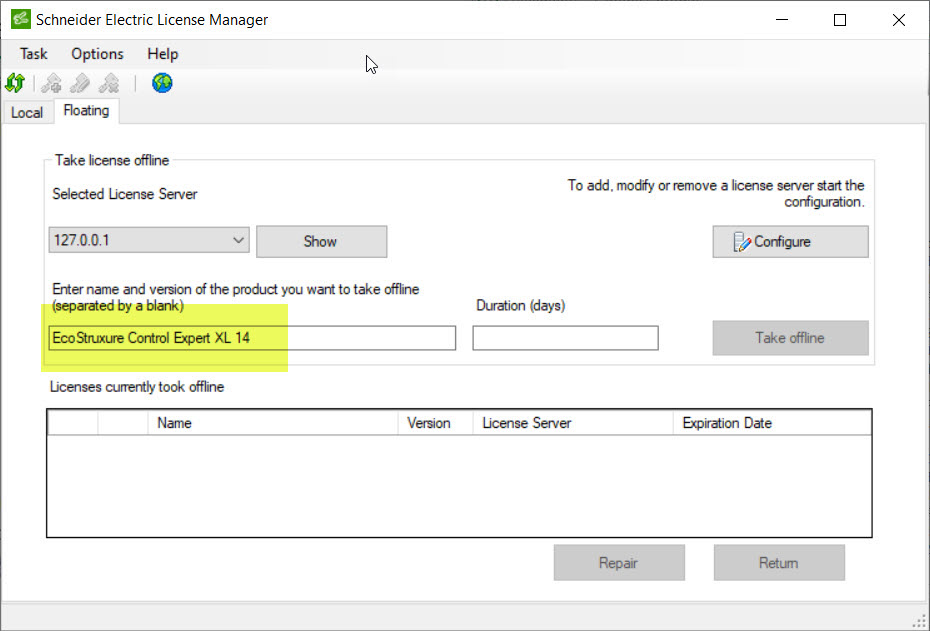930x631 pixels.
Task: Click the green refresh arrows toolbar icon
Action: [15, 83]
